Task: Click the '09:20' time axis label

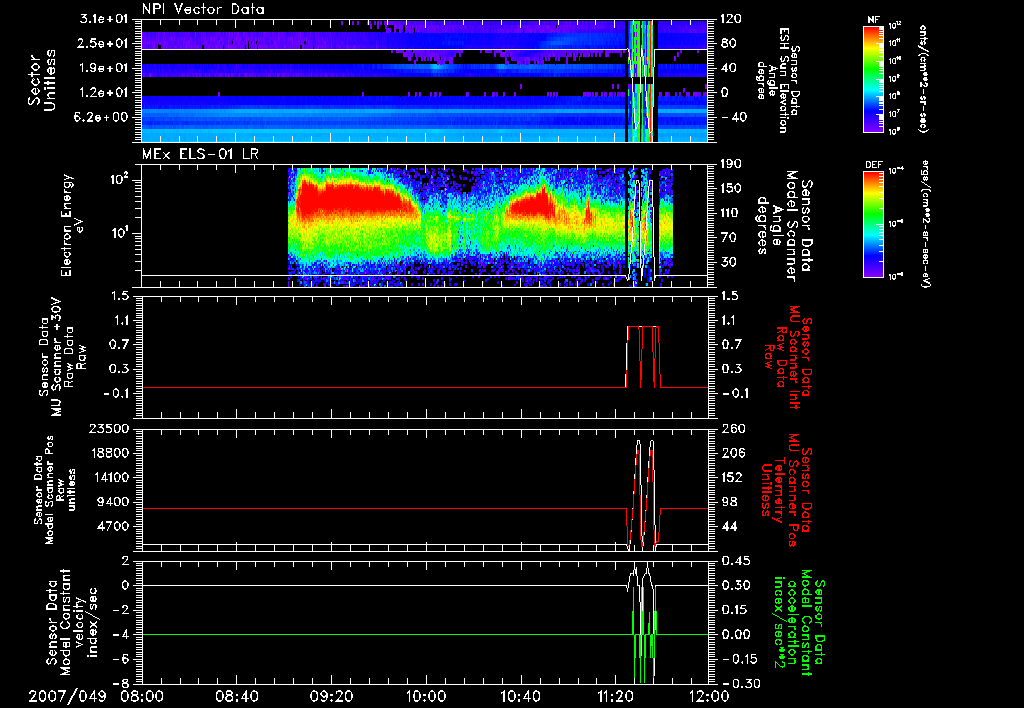Action: [x=331, y=696]
